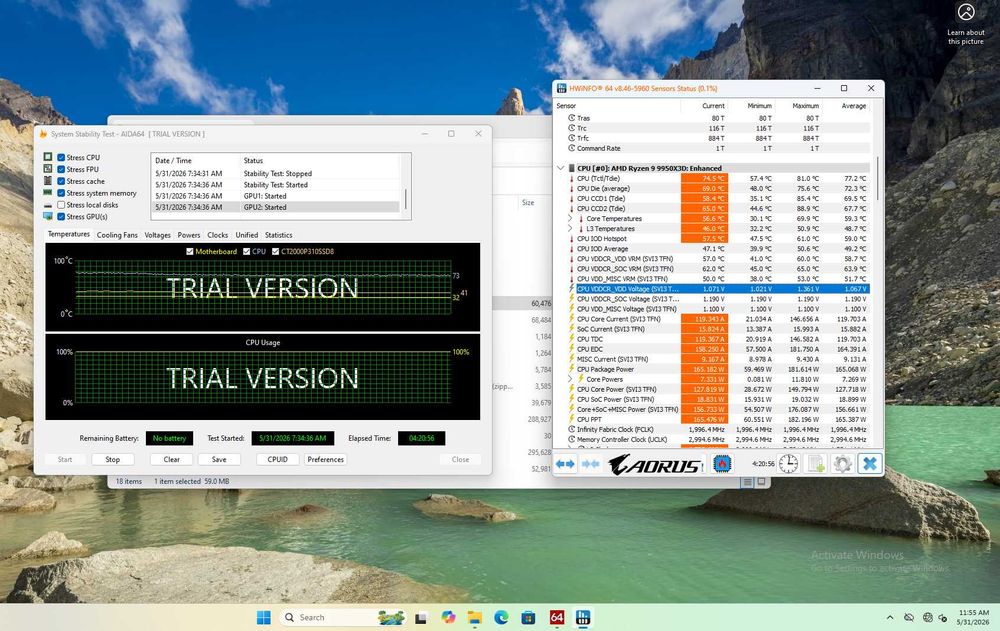The width and height of the screenshot is (1000, 631).
Task: Show hidden system tray icons chevron
Action: coord(890,617)
